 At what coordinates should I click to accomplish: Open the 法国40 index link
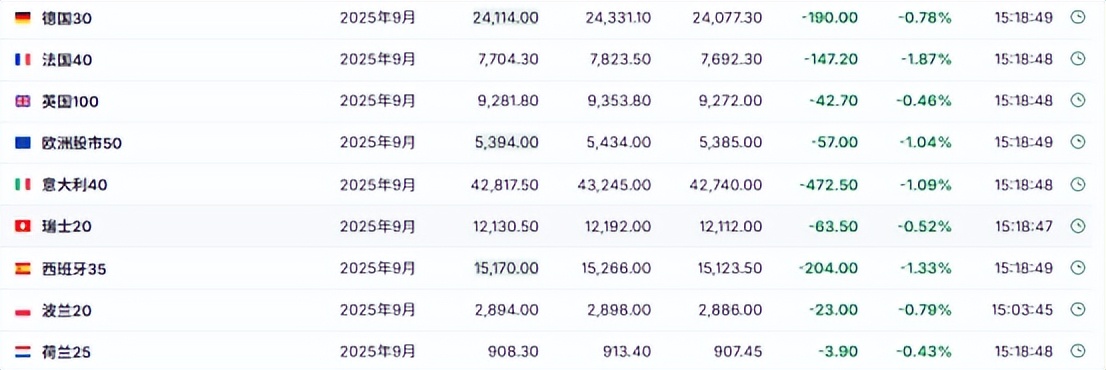[66, 60]
